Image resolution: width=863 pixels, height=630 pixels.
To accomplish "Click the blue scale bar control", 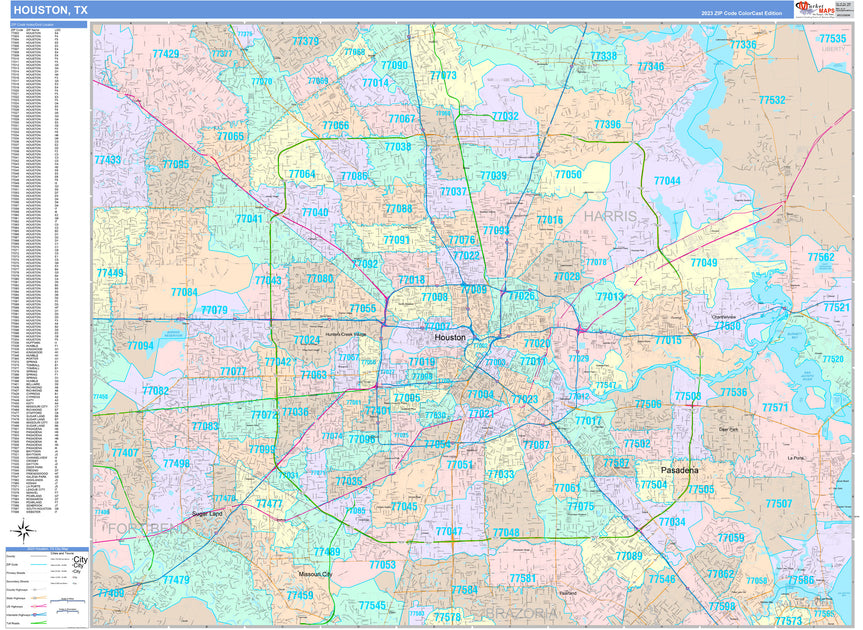I will 67,601.
